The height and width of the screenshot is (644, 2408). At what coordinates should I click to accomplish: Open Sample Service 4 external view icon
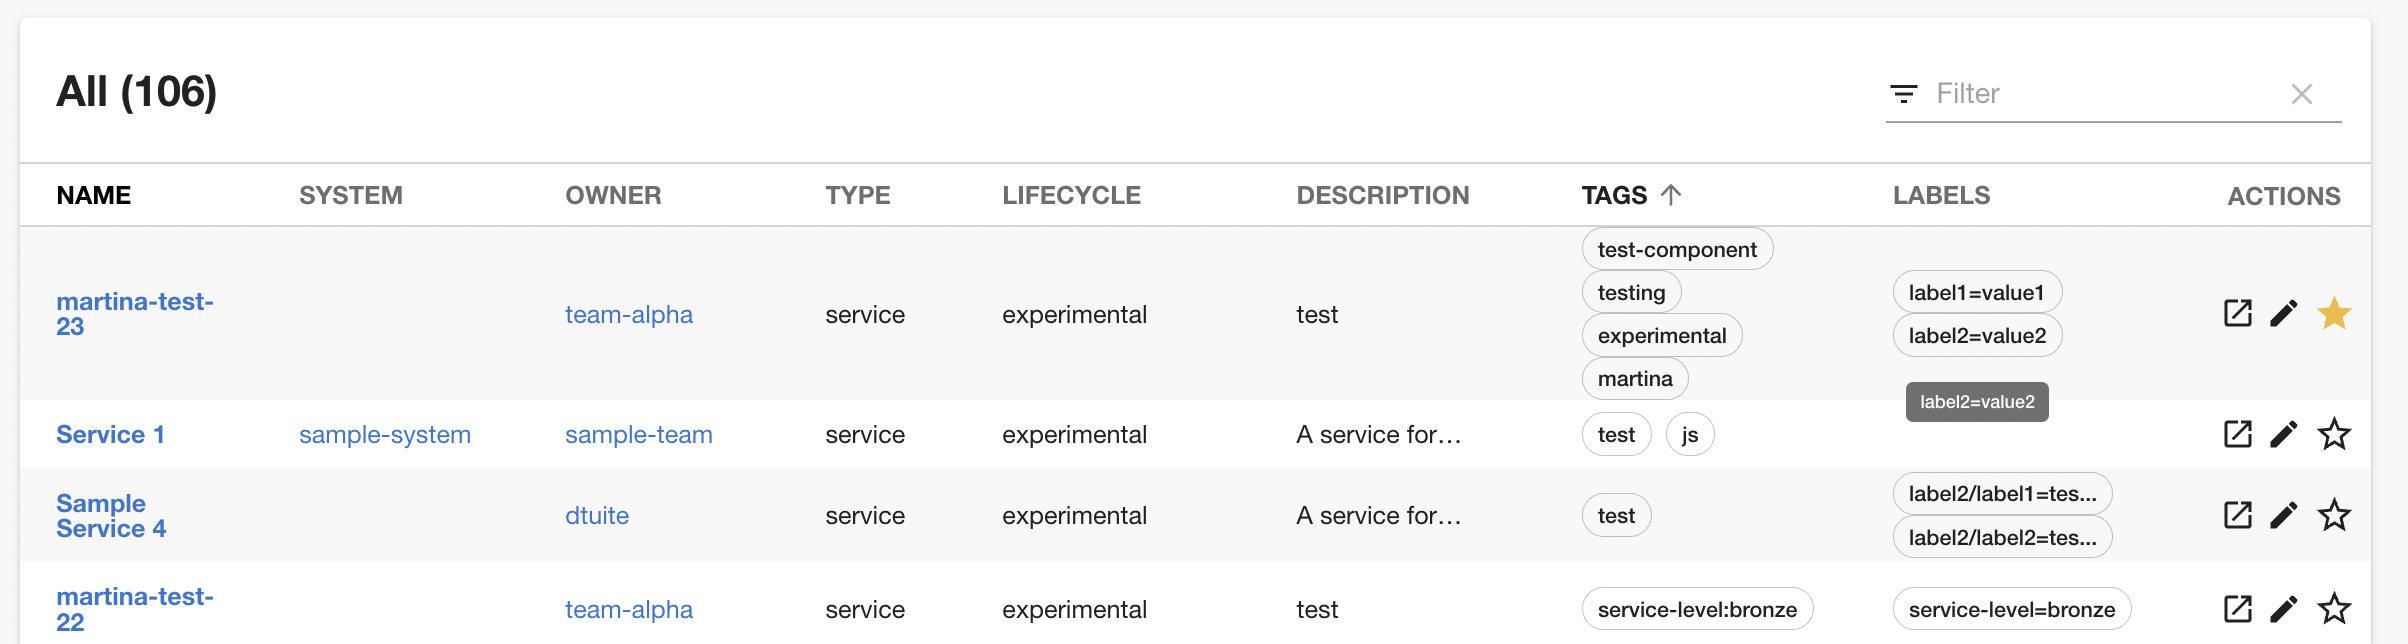pyautogui.click(x=2237, y=515)
